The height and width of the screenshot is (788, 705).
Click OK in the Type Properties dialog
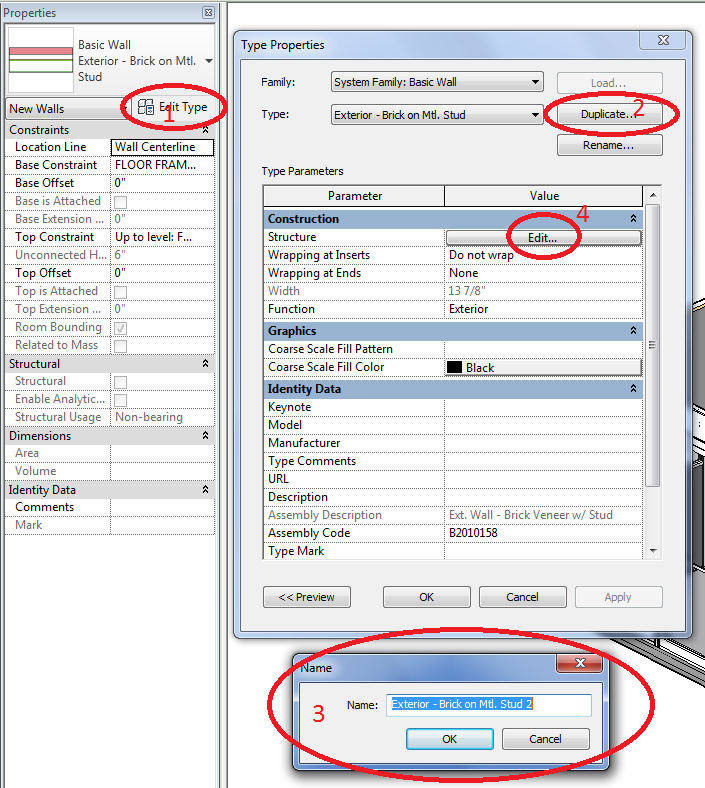(x=427, y=597)
